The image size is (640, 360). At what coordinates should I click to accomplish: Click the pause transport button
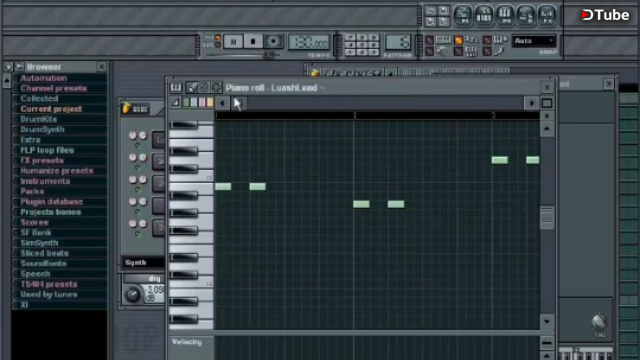(x=233, y=42)
